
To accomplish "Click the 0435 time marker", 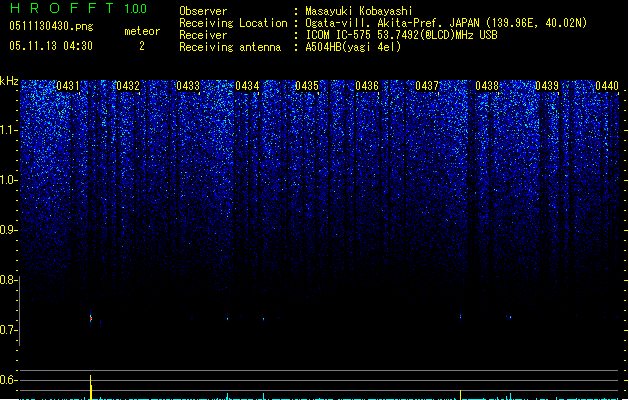I will coord(307,86).
